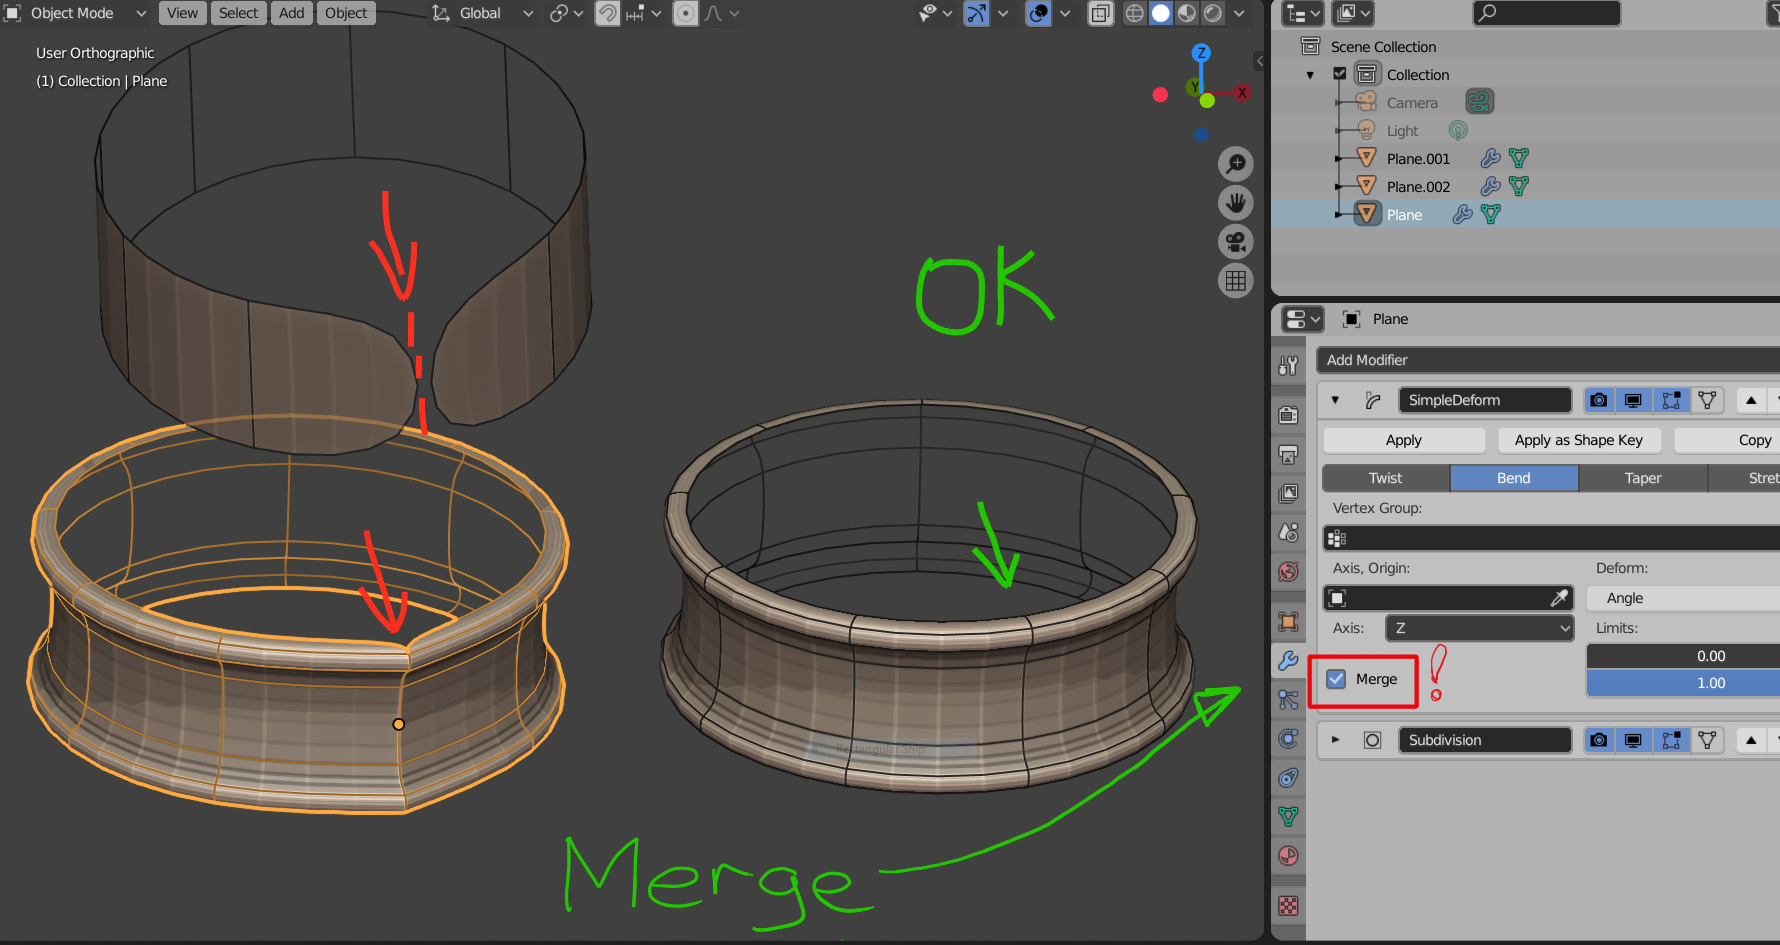Click the Z axis on navigation gizmo
This screenshot has width=1780, height=945.
click(1201, 53)
